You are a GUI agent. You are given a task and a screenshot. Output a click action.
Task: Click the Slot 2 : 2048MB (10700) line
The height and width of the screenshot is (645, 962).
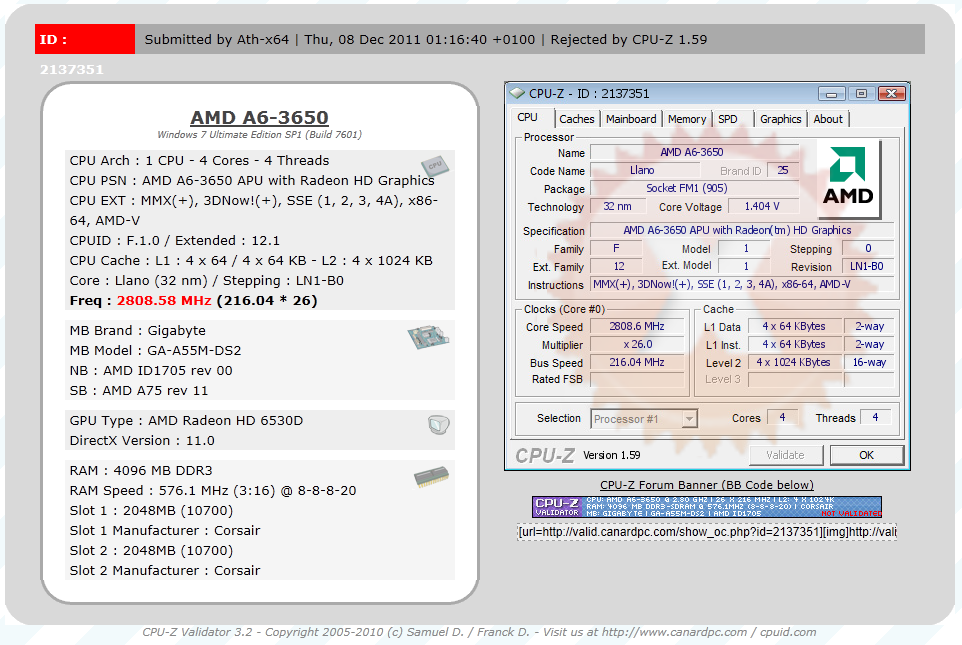click(152, 550)
